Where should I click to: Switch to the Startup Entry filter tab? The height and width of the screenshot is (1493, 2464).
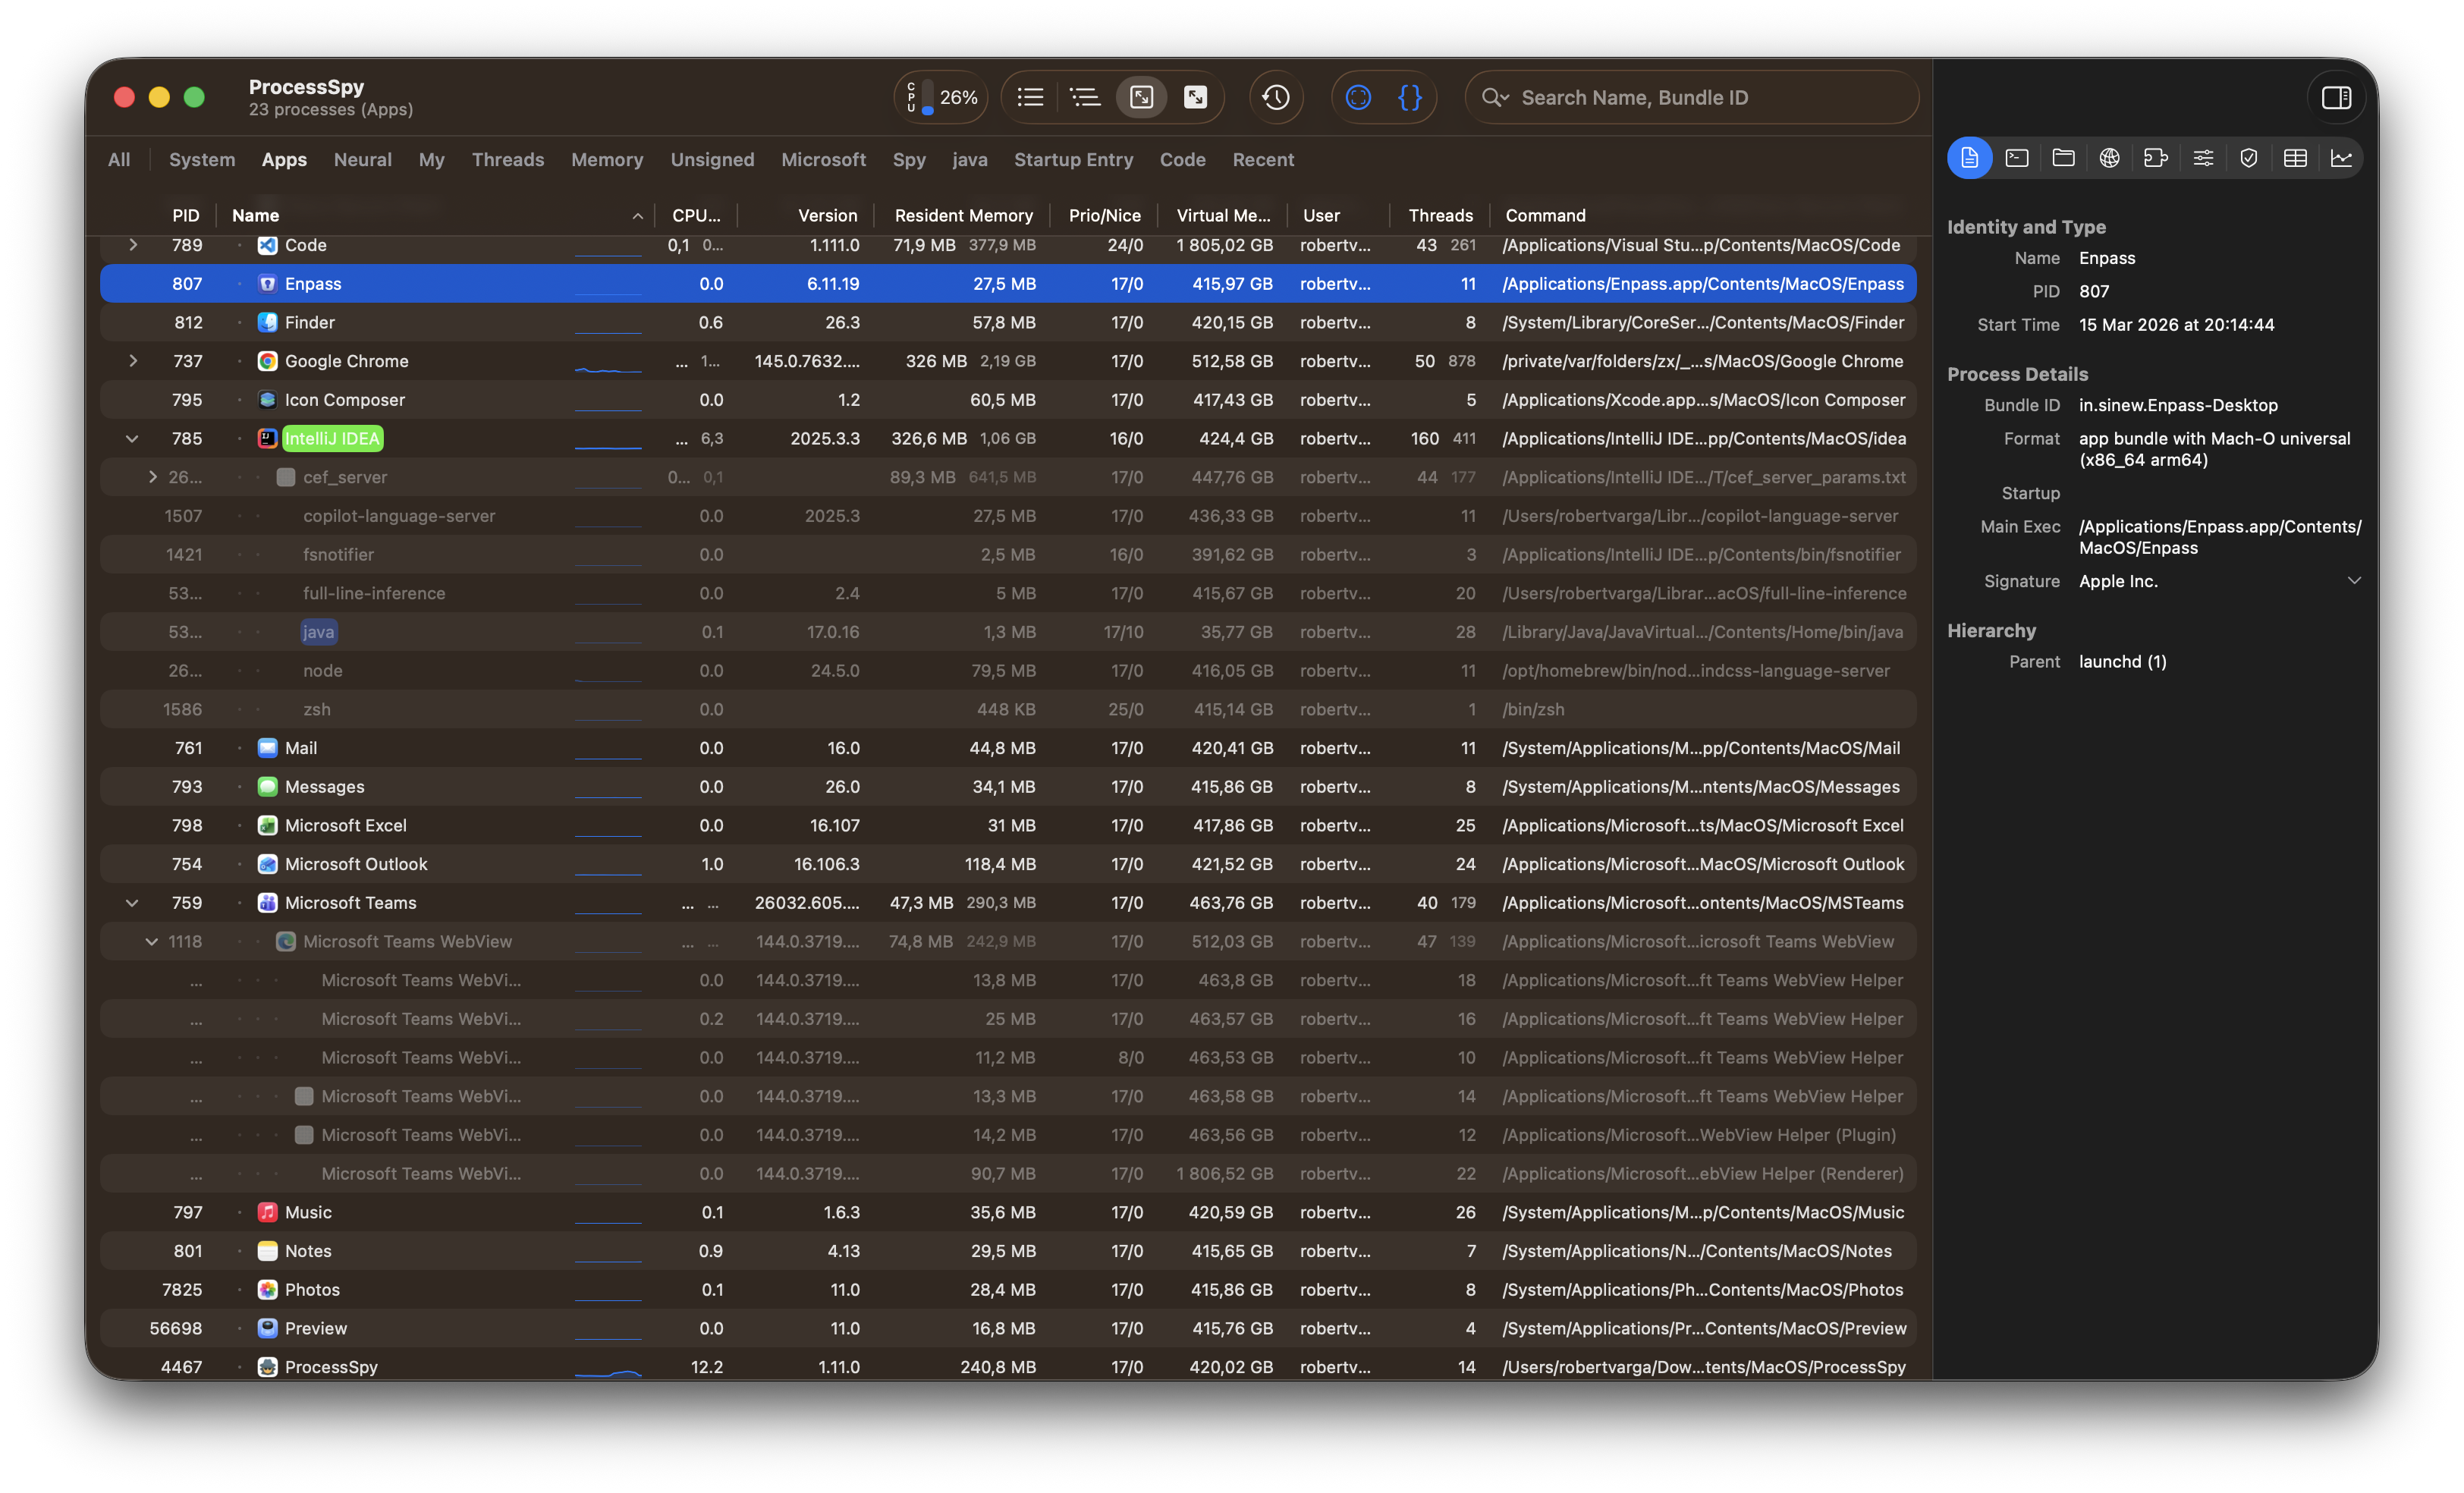pyautogui.click(x=1073, y=160)
